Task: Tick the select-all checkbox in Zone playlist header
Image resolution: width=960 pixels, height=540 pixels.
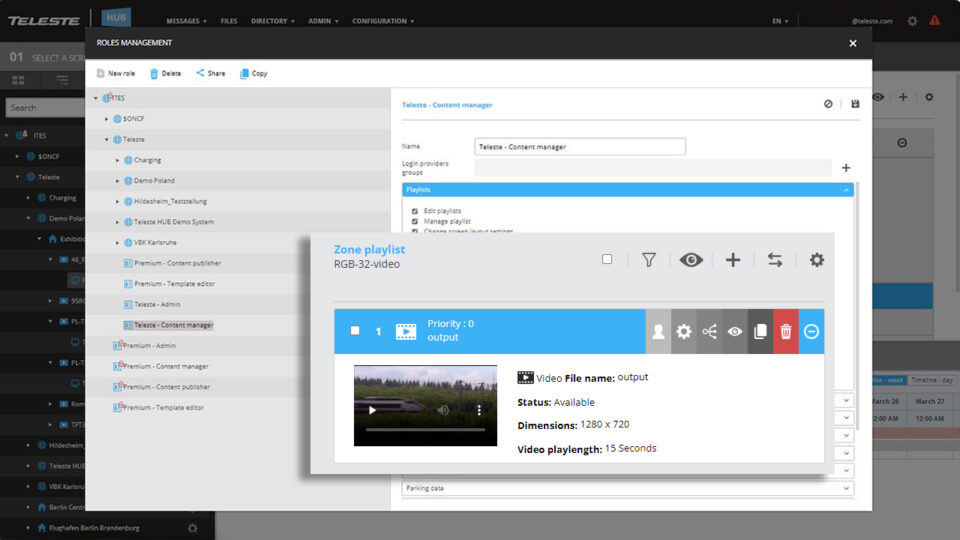Action: tap(607, 259)
